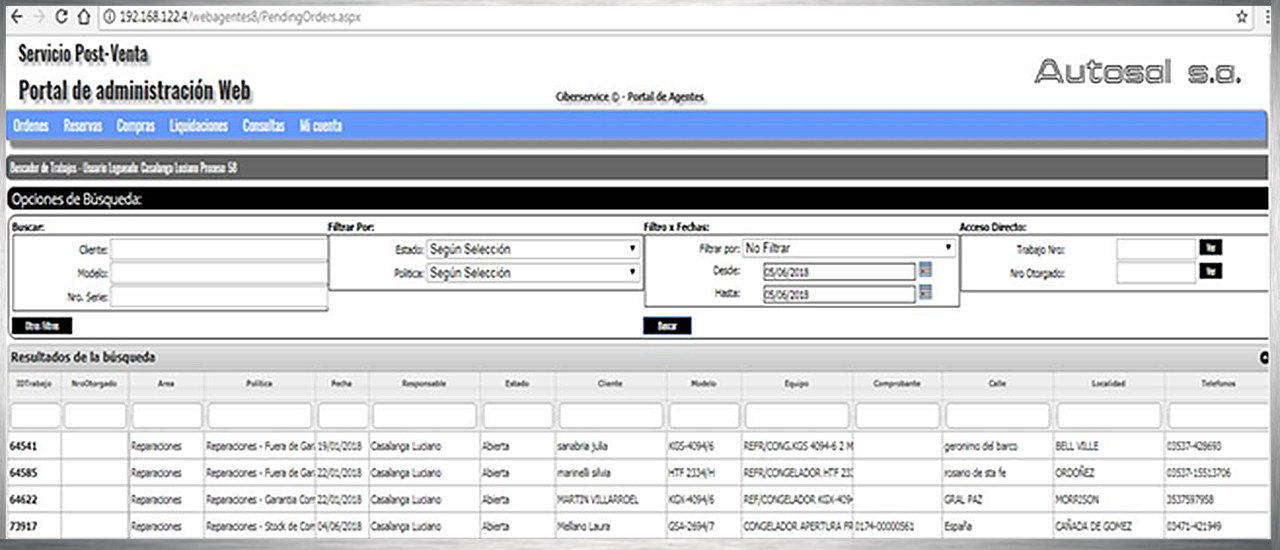Select work order row 64541
Image resolution: width=1280 pixels, height=550 pixels.
click(23, 446)
